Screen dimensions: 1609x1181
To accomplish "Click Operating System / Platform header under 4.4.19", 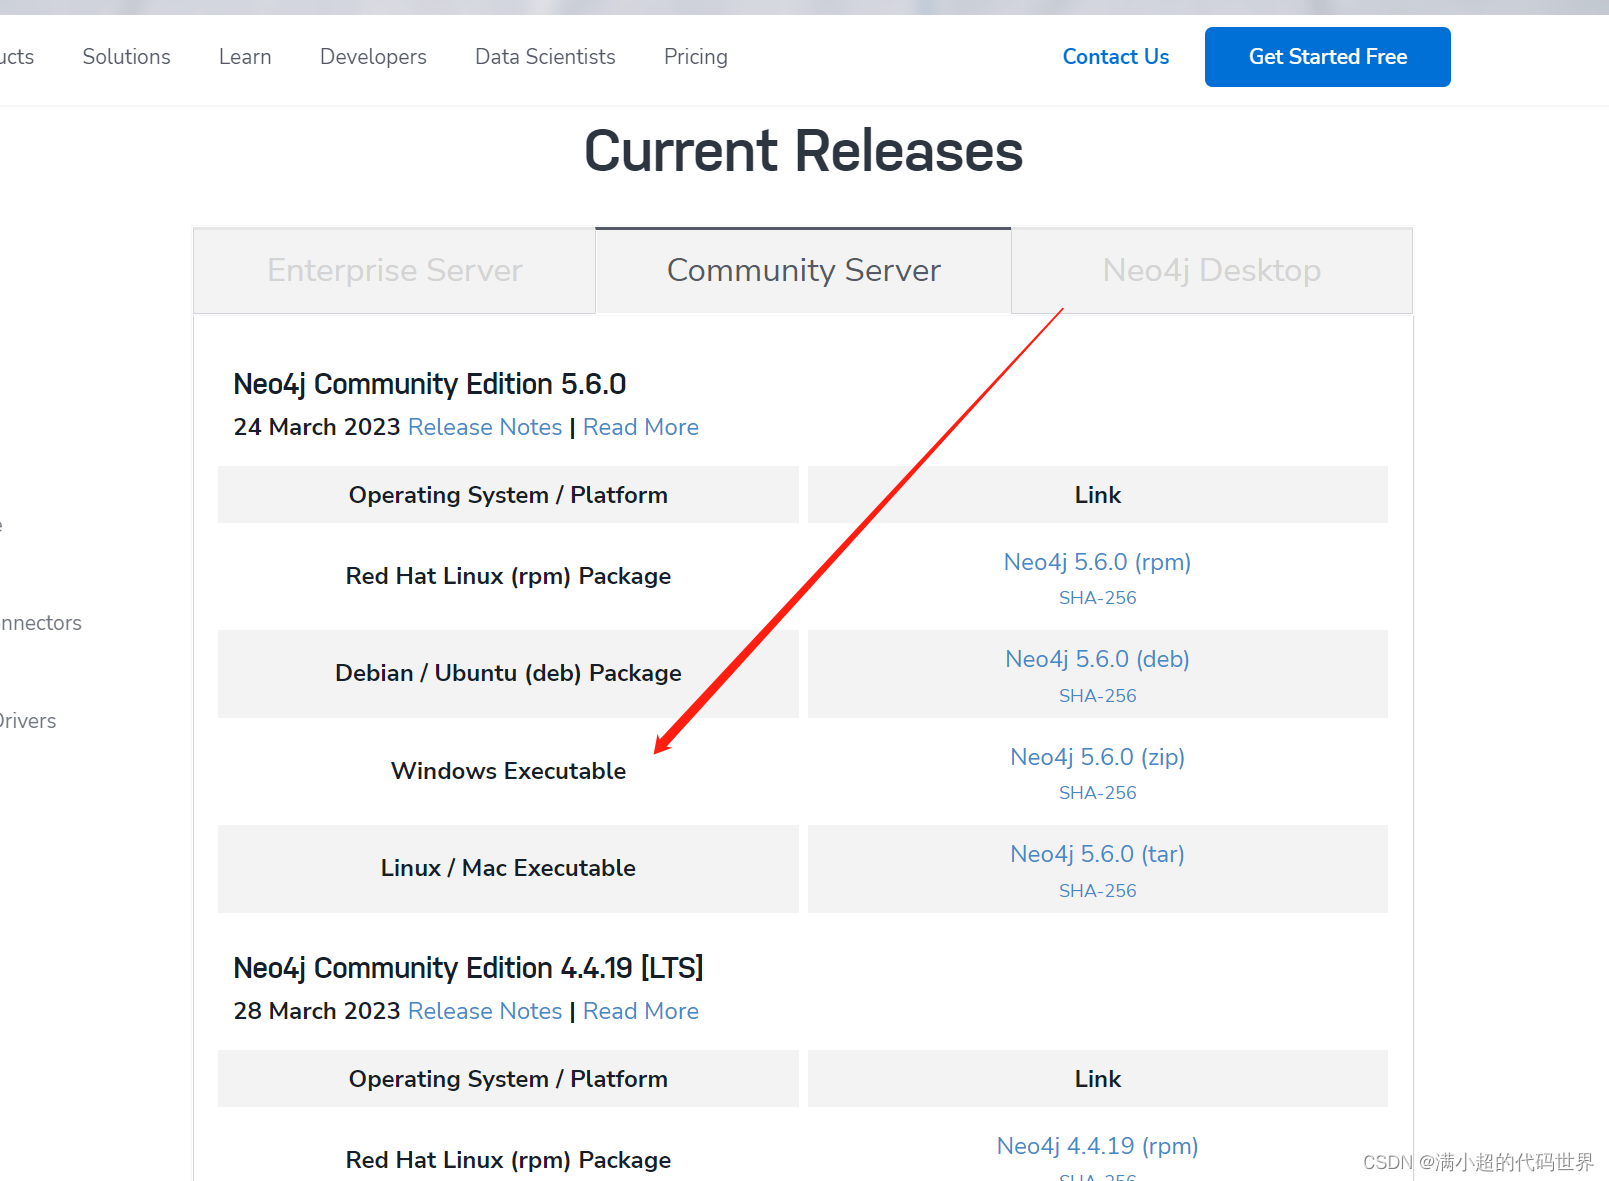I will tap(508, 1079).
